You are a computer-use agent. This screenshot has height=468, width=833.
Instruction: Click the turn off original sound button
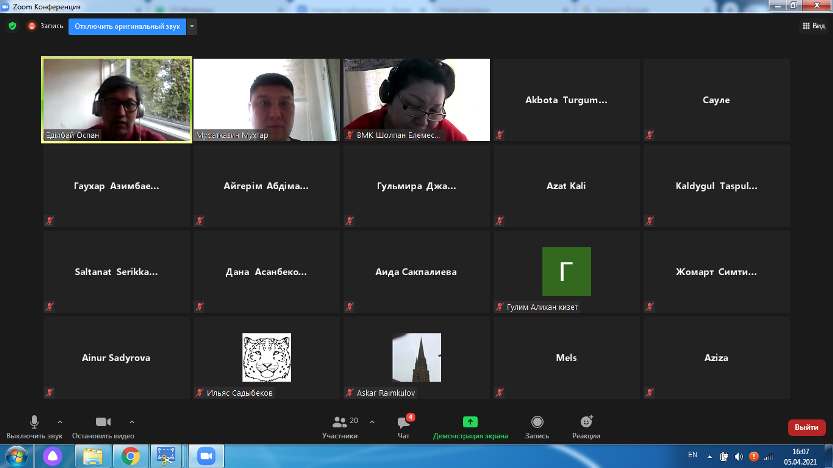tap(126, 26)
